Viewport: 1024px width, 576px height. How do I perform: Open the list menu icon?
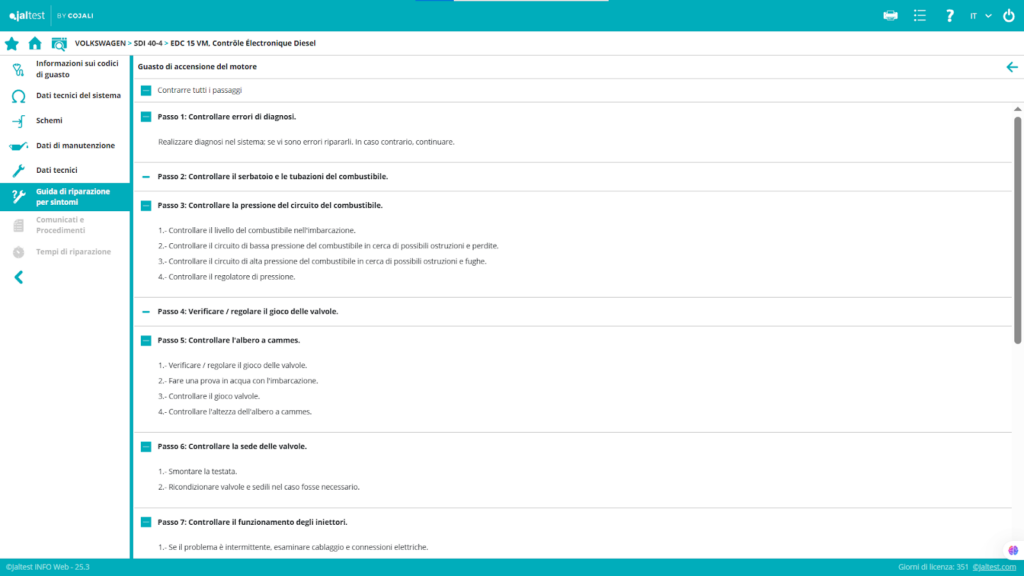coord(920,15)
